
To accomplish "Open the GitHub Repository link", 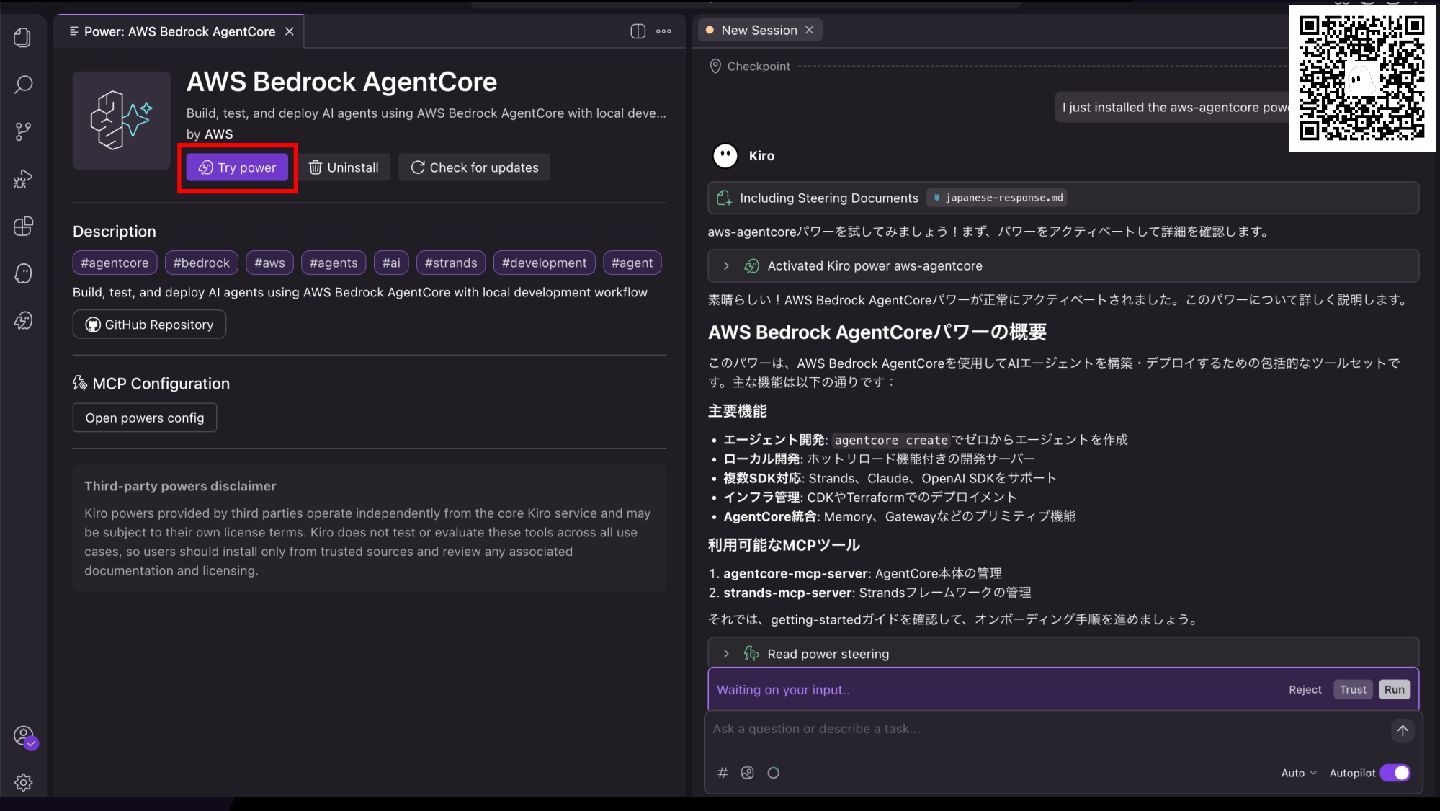I will point(149,325).
